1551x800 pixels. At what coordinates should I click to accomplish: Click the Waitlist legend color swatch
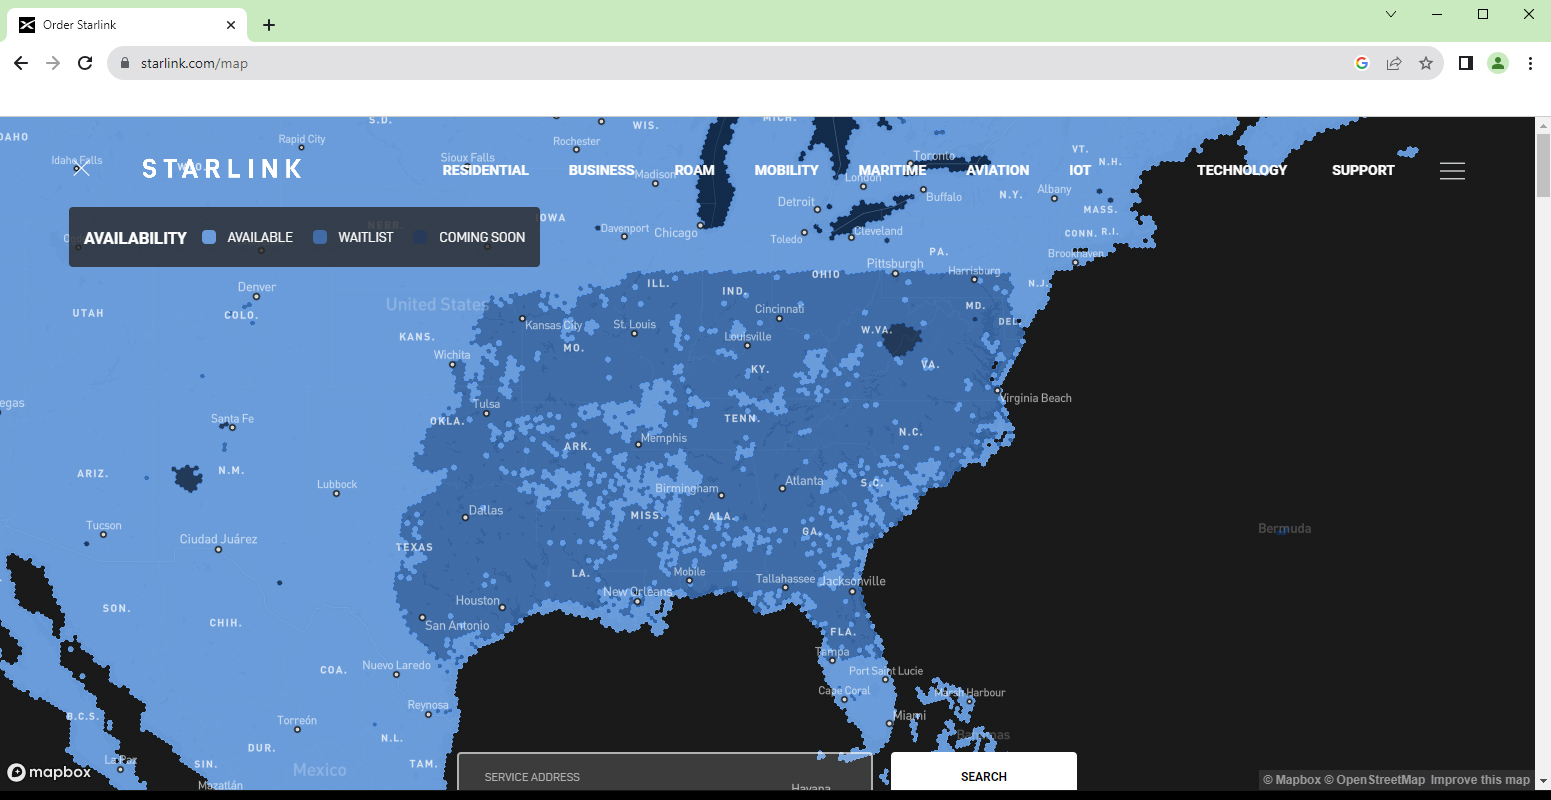coord(320,237)
